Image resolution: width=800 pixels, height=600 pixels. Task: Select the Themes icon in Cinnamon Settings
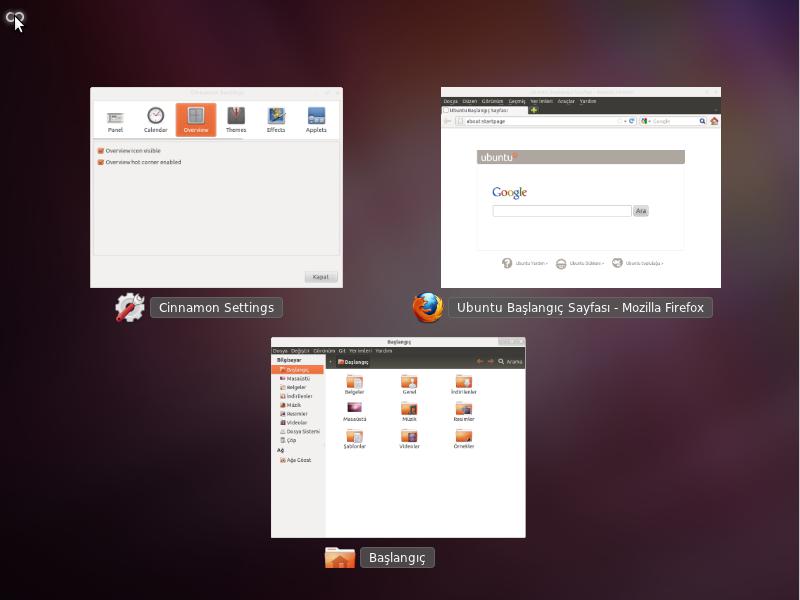pos(236,117)
